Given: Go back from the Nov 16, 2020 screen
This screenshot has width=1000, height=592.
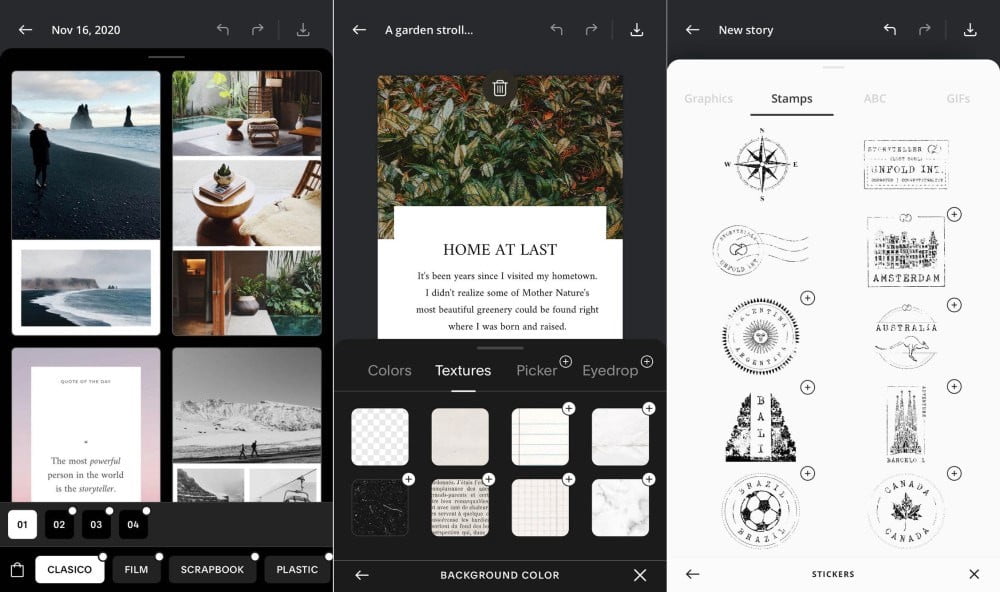Looking at the screenshot, I should [25, 30].
